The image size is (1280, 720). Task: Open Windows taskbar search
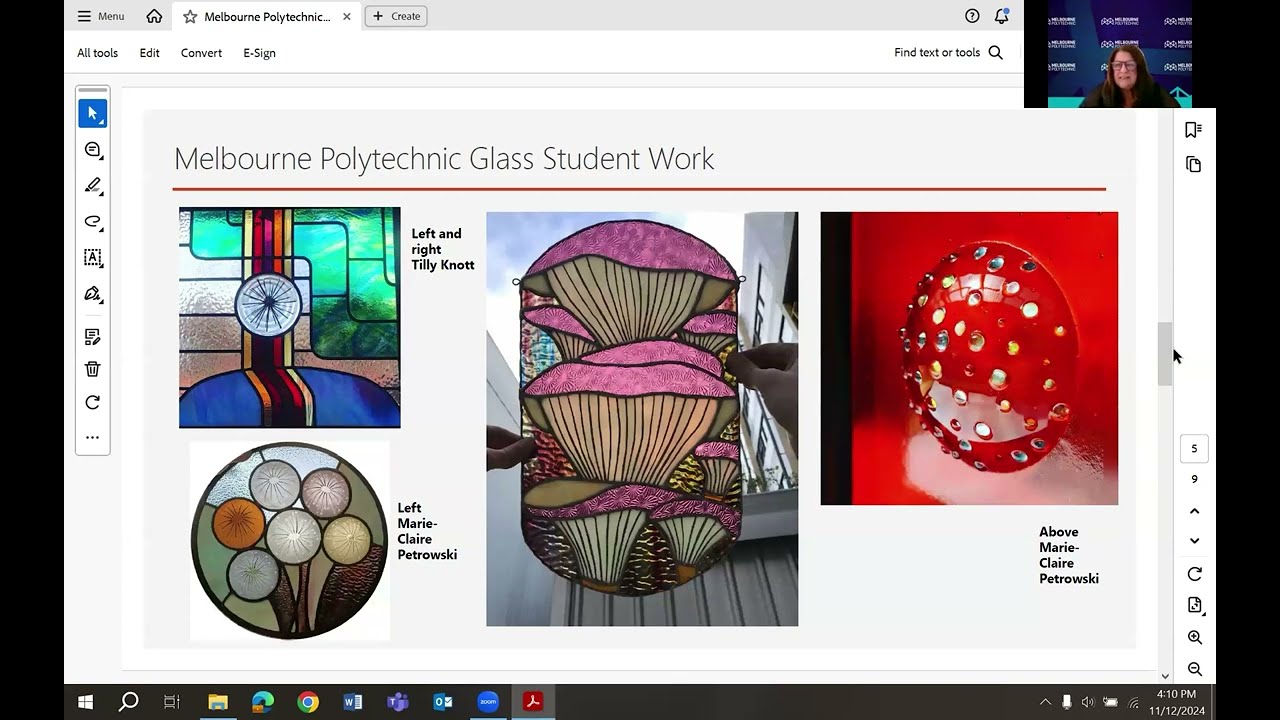(x=128, y=702)
